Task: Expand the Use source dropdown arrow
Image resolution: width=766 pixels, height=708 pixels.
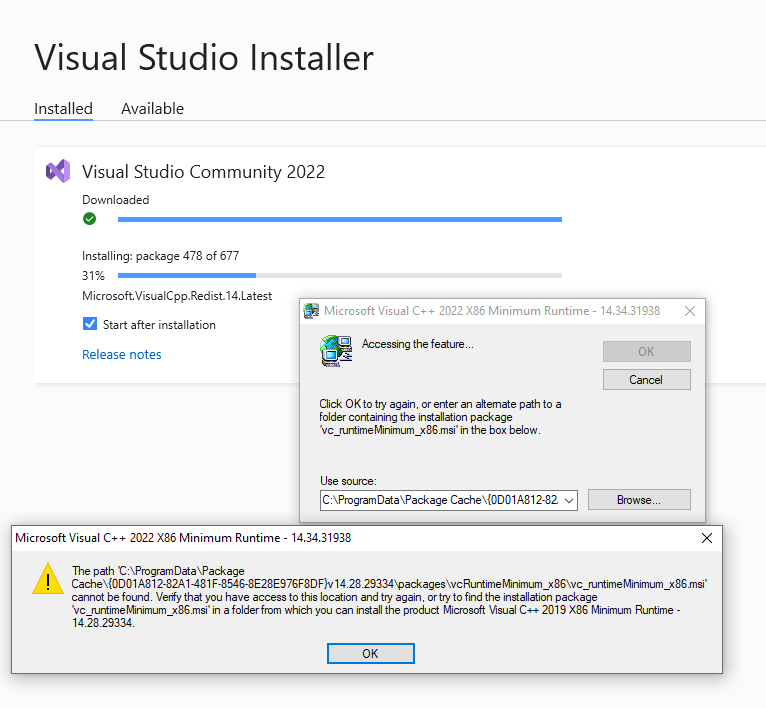Action: pyautogui.click(x=569, y=500)
